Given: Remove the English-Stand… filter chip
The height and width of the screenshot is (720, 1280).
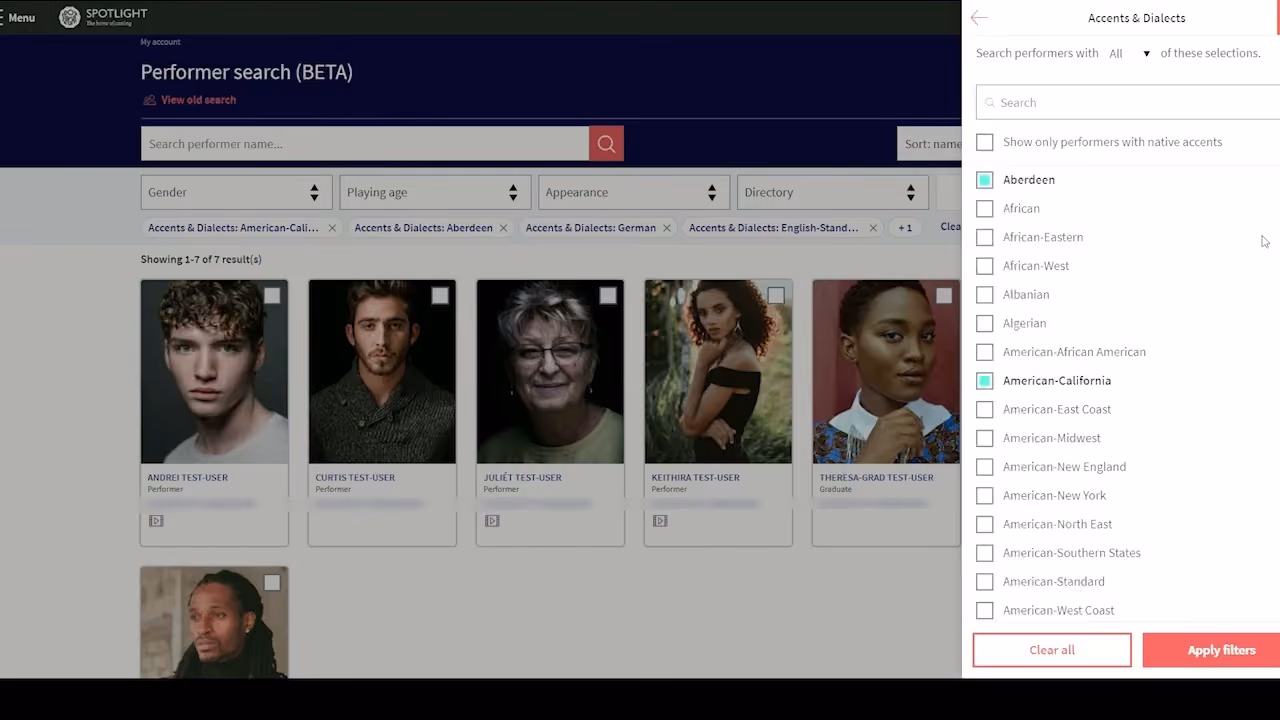Looking at the screenshot, I should [873, 228].
